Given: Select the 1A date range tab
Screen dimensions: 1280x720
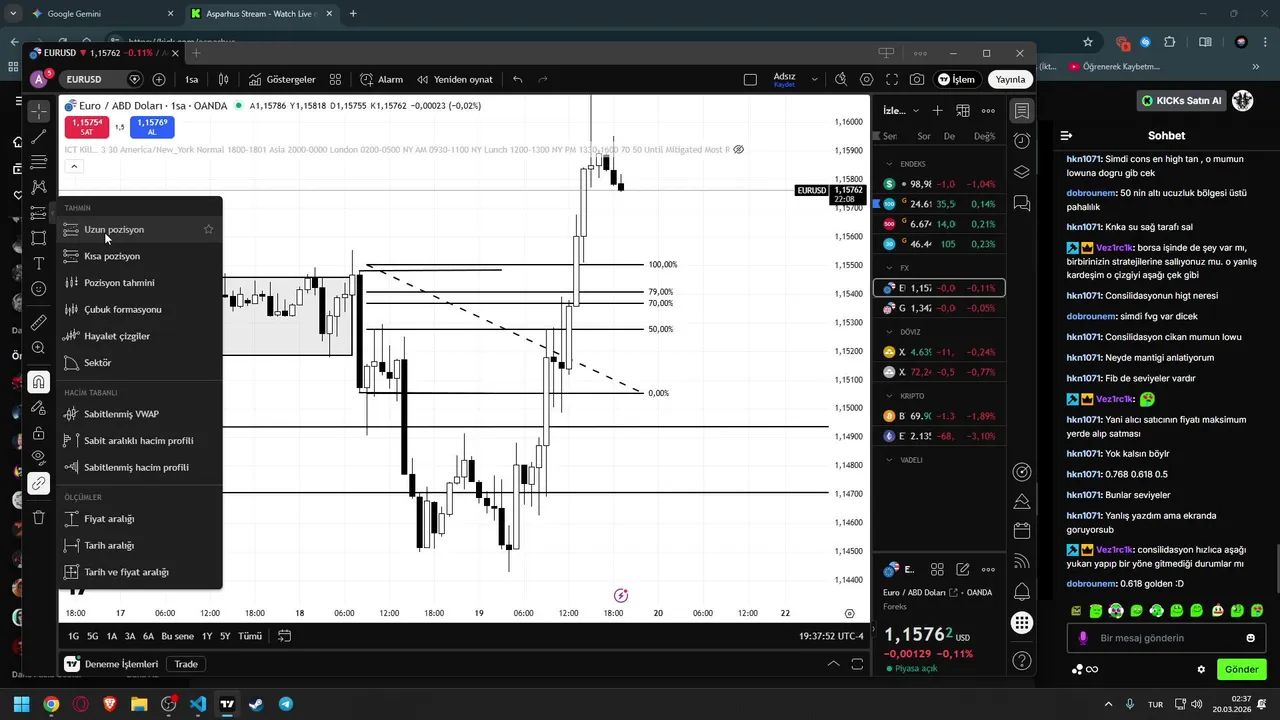Looking at the screenshot, I should click(x=112, y=636).
